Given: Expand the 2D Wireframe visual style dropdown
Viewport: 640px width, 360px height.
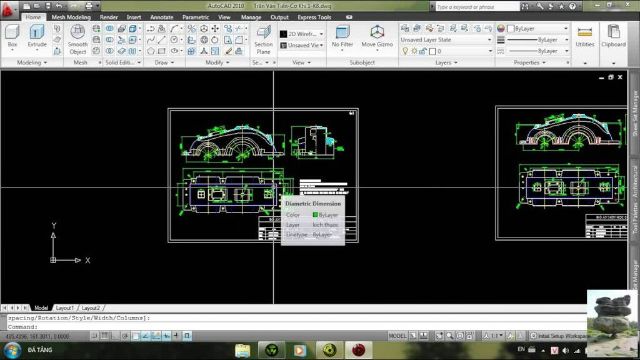Looking at the screenshot, I should click(x=302, y=34).
